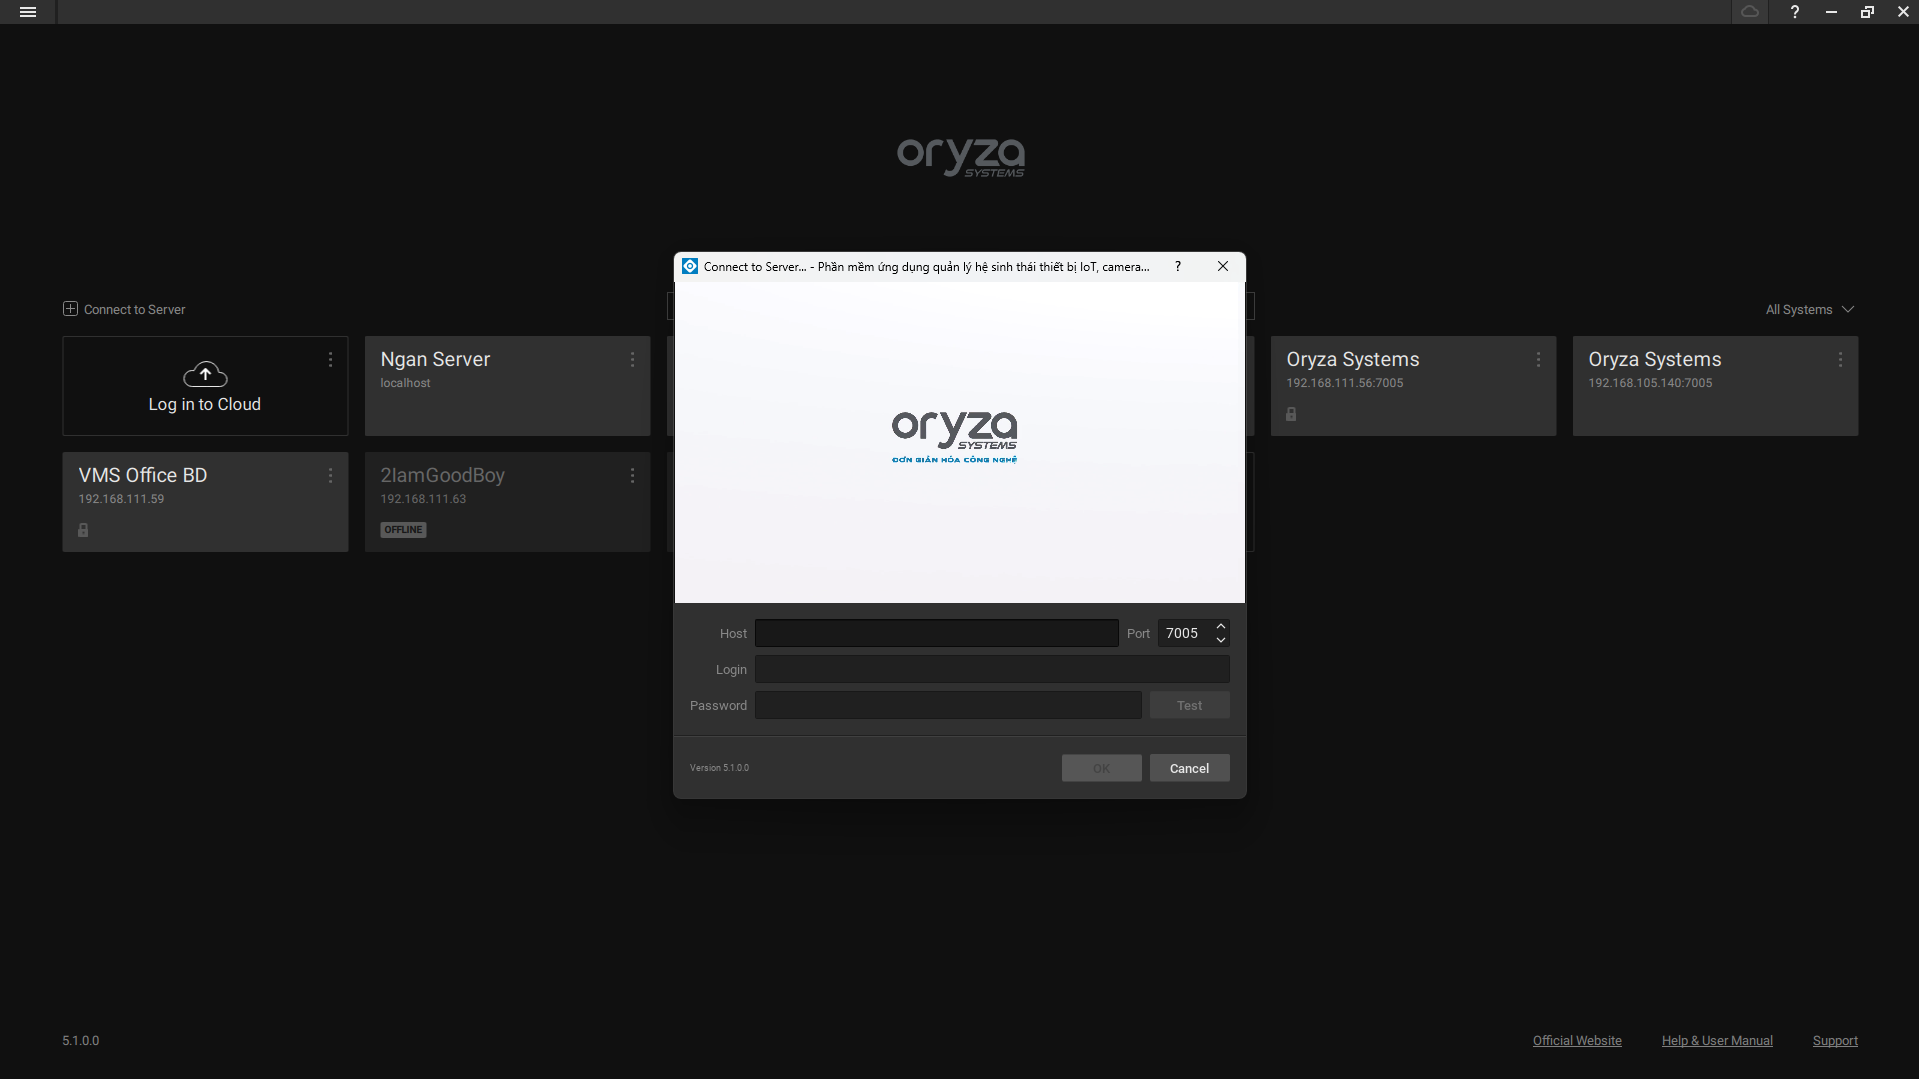Click the Test connection button
The image size is (1919, 1079).
(x=1189, y=705)
